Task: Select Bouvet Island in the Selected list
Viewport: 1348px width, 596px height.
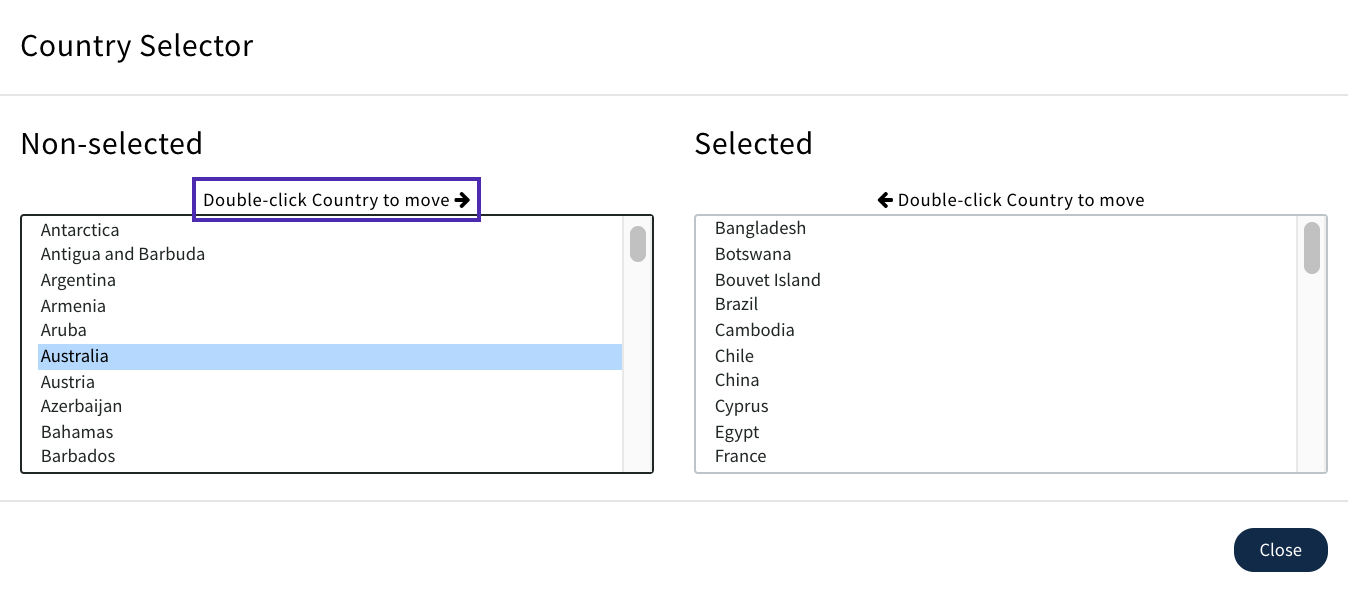Action: coord(768,280)
